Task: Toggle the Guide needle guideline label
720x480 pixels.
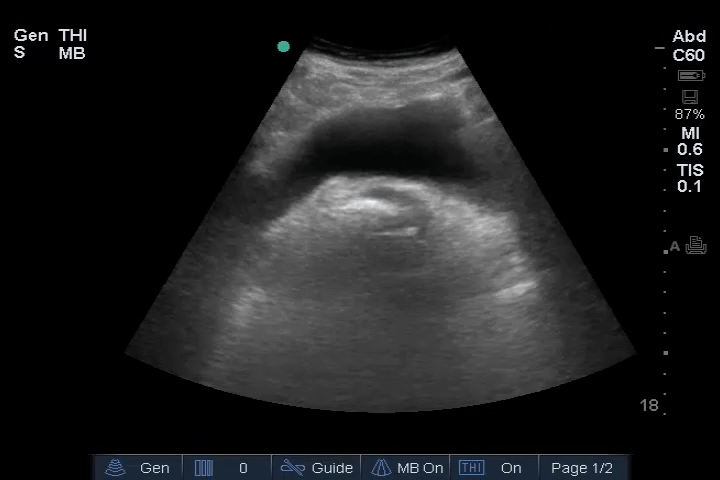Action: point(332,468)
